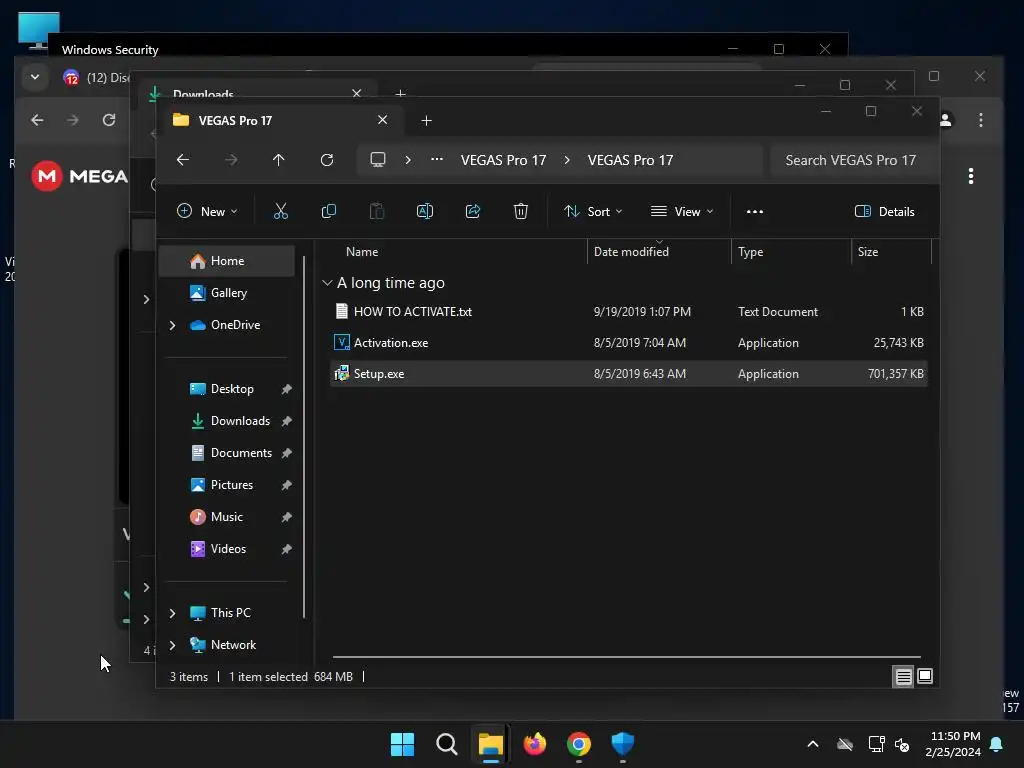The height and width of the screenshot is (768, 1024).
Task: Expand This PC in the navigation pane
Action: [x=172, y=613]
